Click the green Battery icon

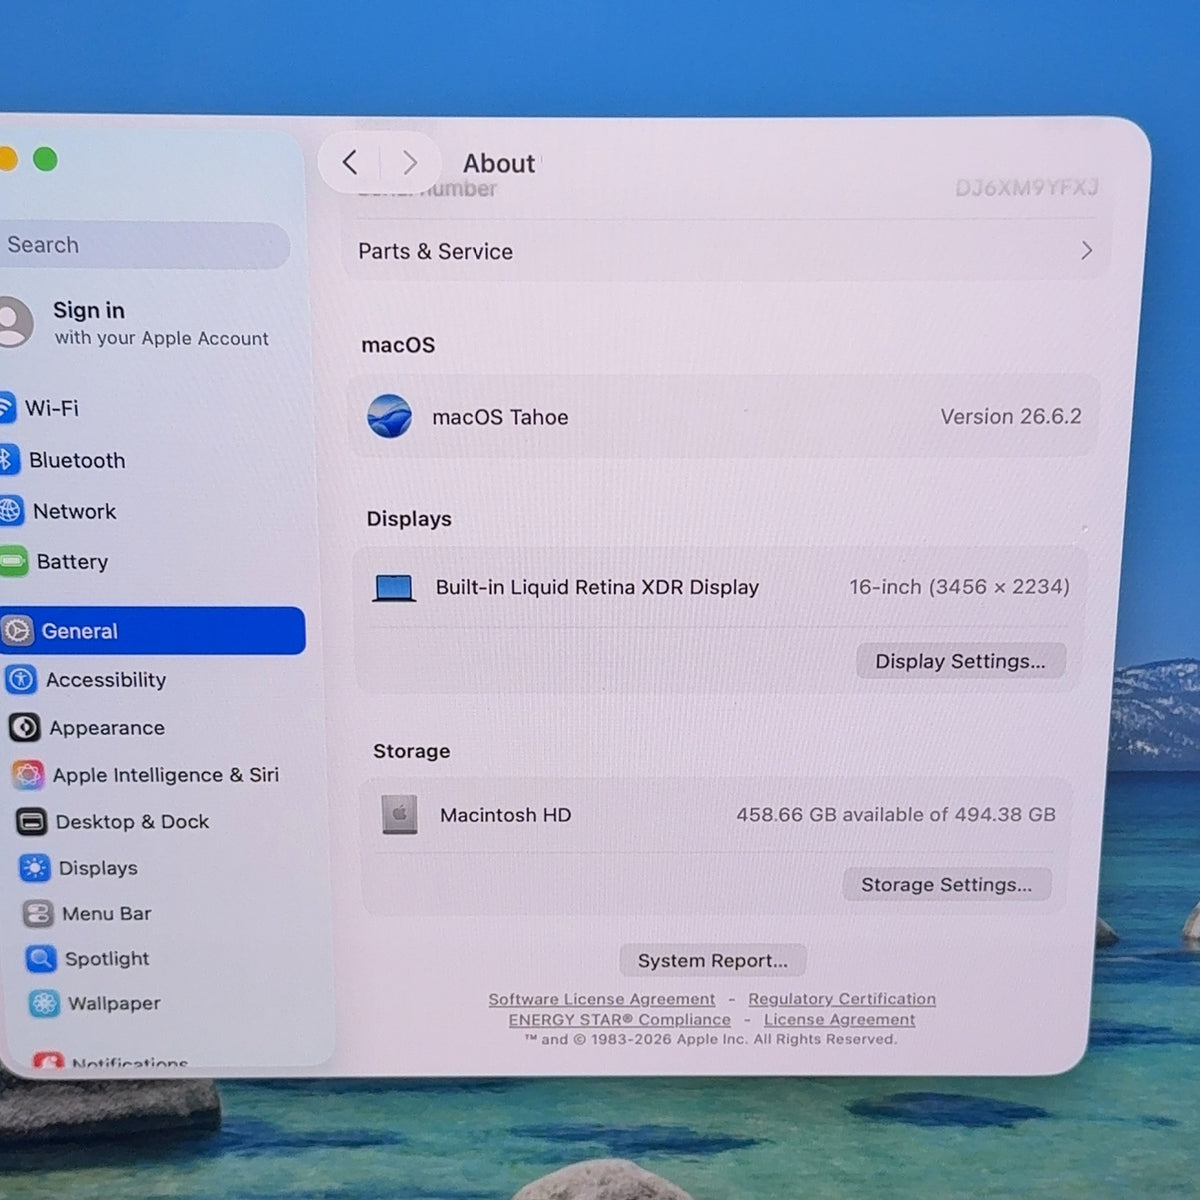(x=13, y=562)
